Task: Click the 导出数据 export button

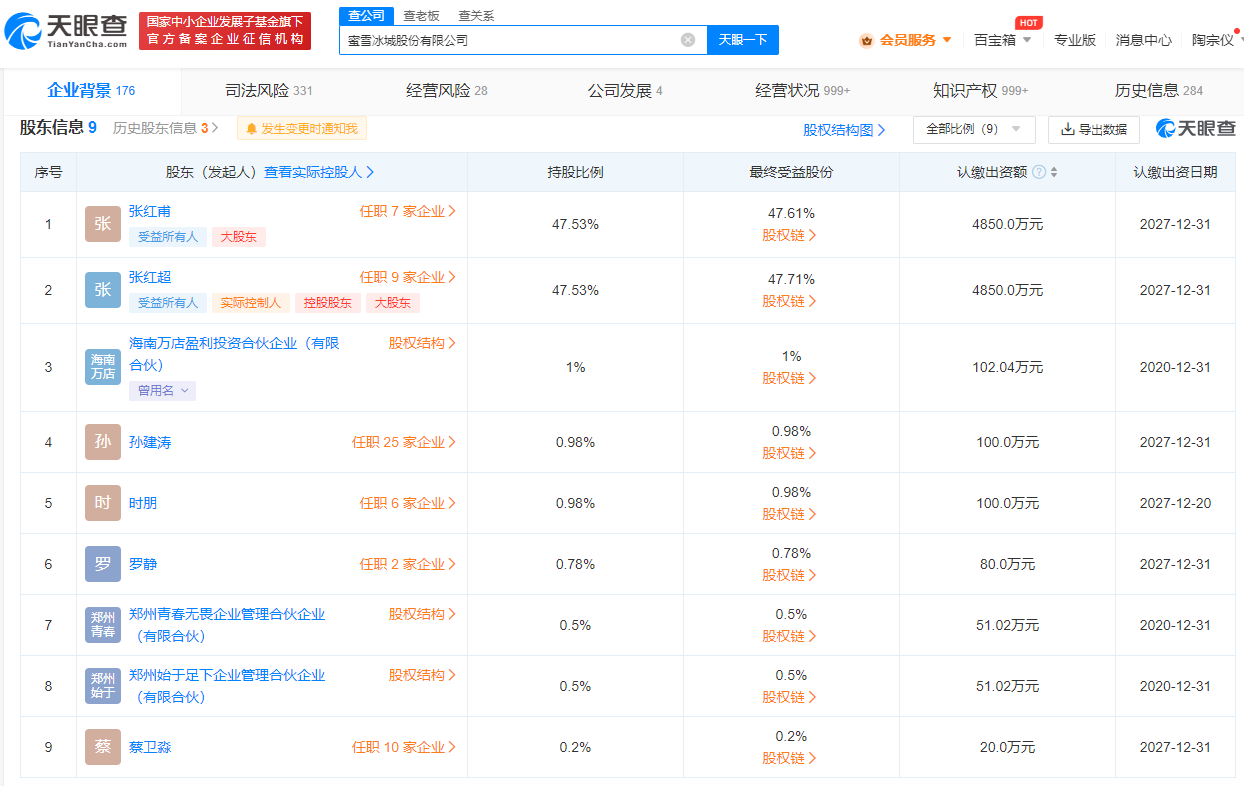Action: (1094, 129)
